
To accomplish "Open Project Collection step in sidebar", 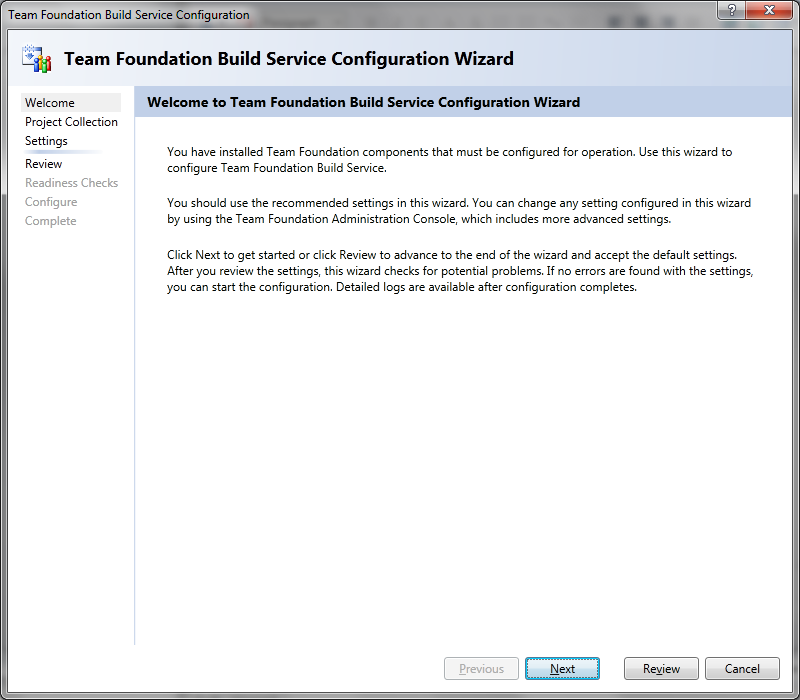I will click(x=71, y=122).
